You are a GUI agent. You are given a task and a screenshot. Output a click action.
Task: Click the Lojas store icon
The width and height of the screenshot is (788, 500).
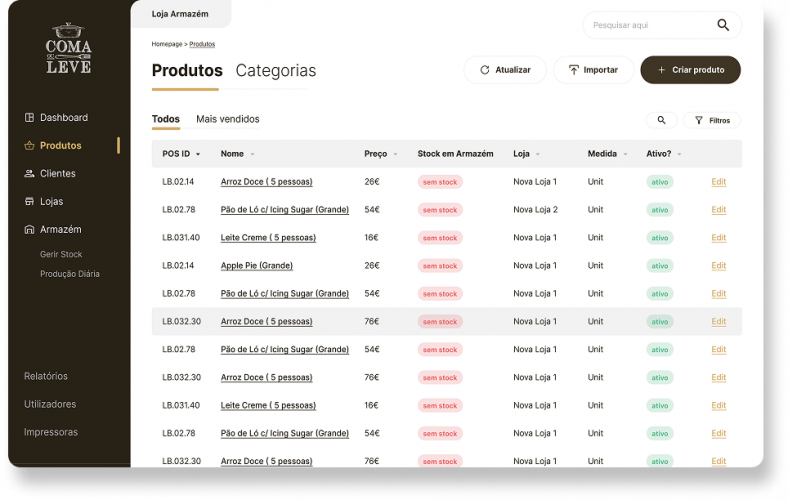point(30,202)
